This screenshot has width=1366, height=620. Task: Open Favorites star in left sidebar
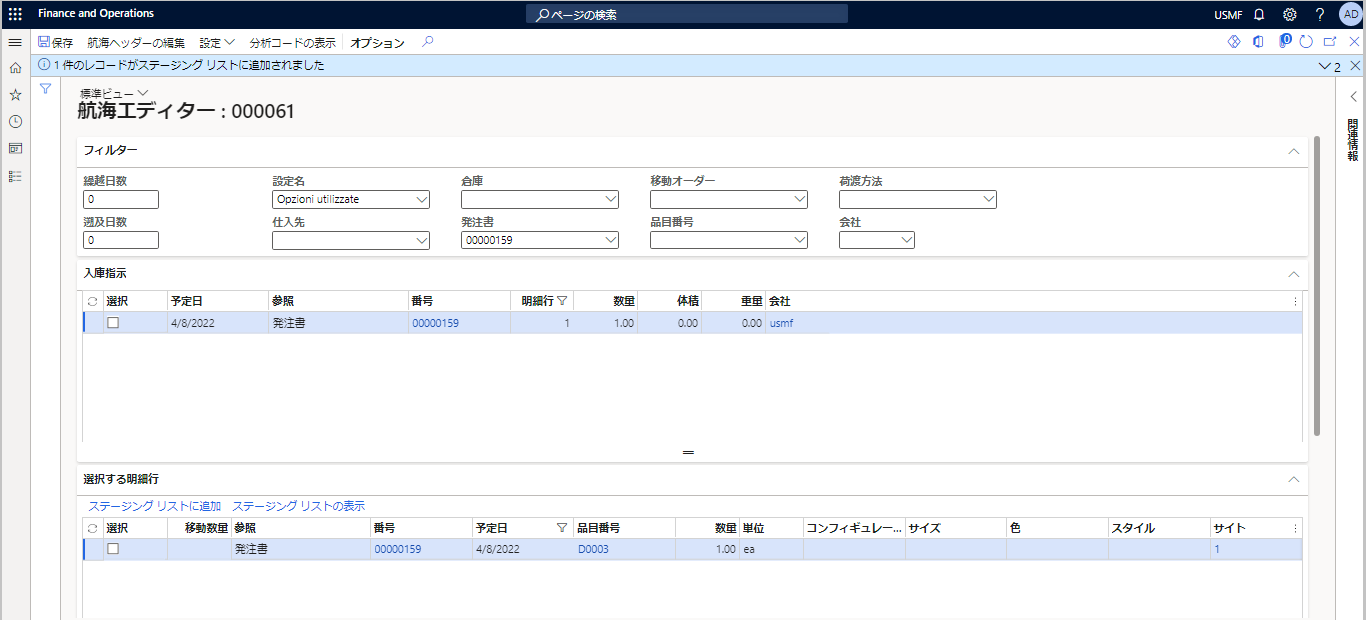(x=15, y=95)
